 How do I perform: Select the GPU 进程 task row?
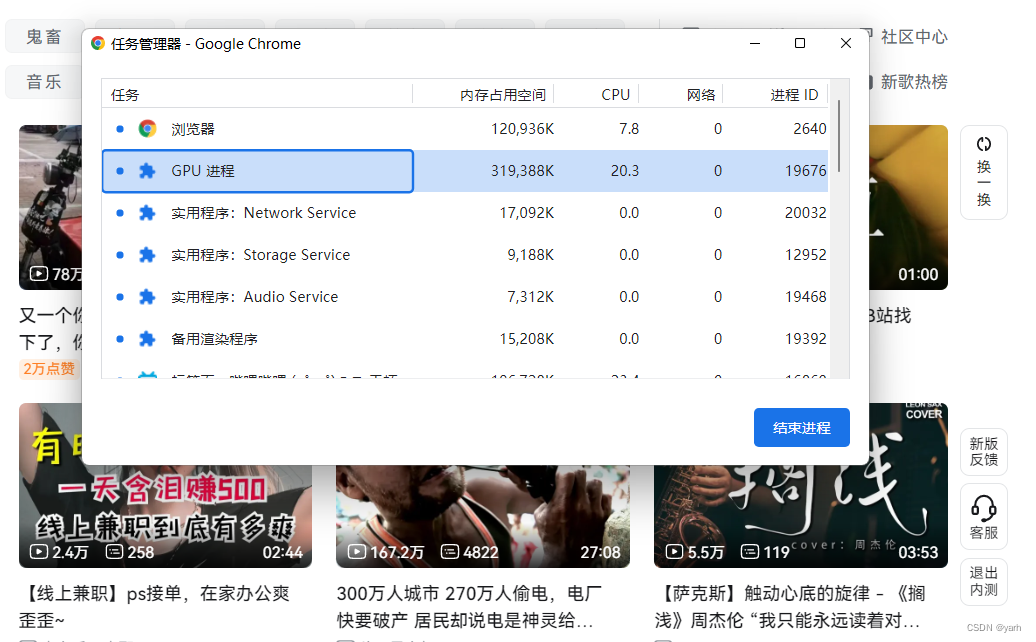[x=465, y=171]
